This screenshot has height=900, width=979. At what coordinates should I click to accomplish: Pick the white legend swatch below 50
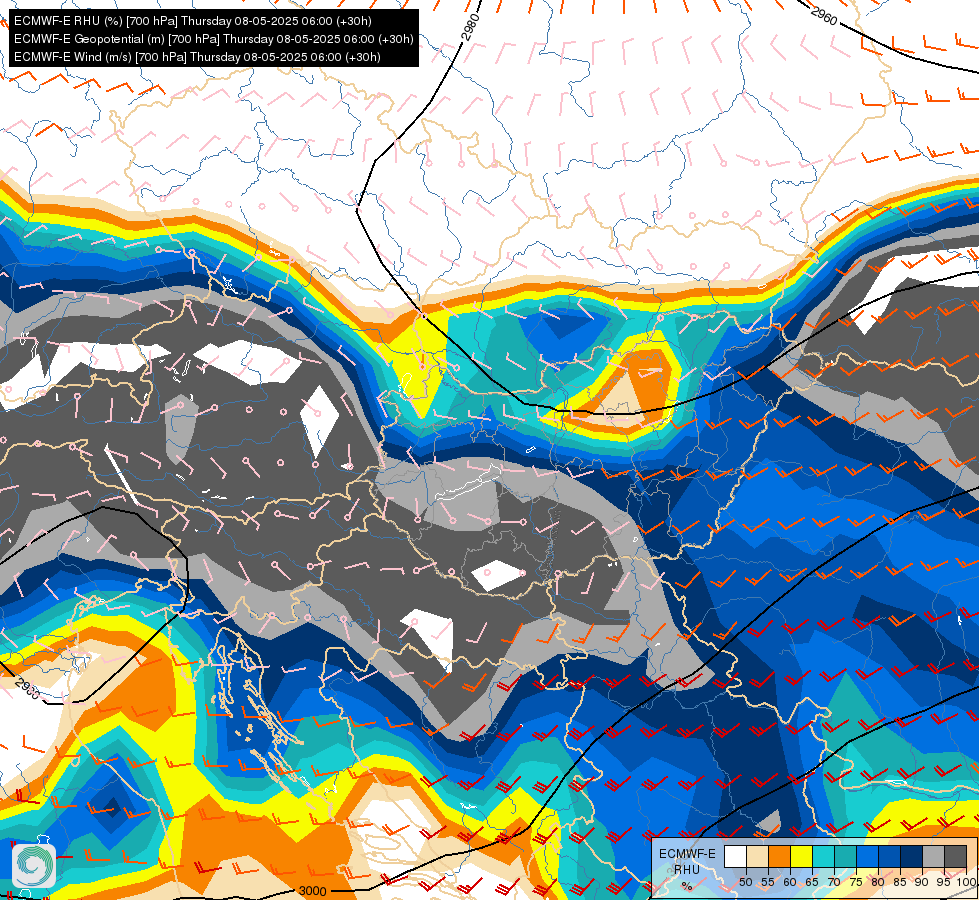coord(735,856)
